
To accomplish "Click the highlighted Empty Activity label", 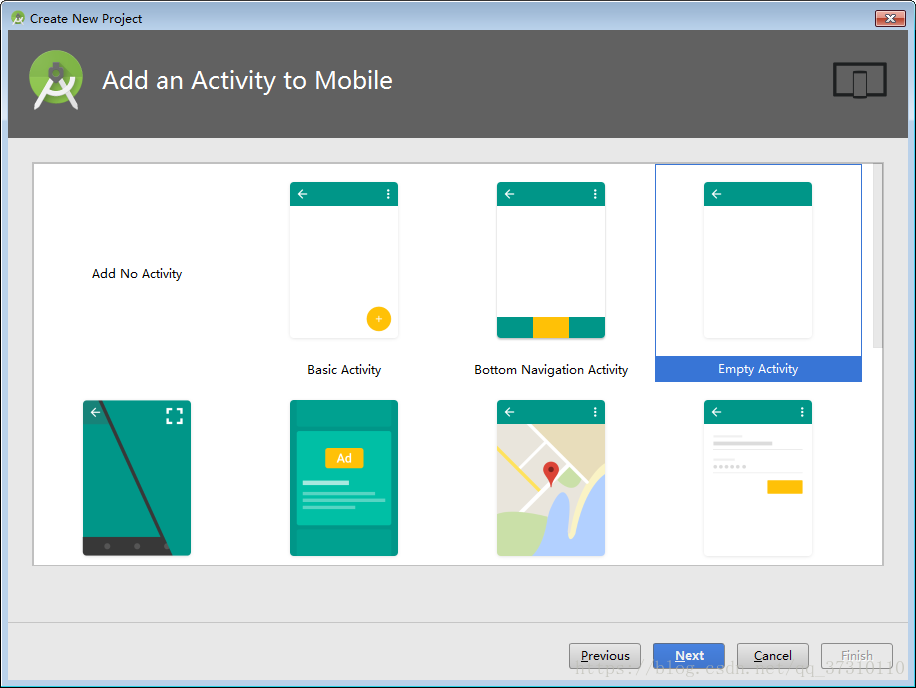I will click(758, 369).
